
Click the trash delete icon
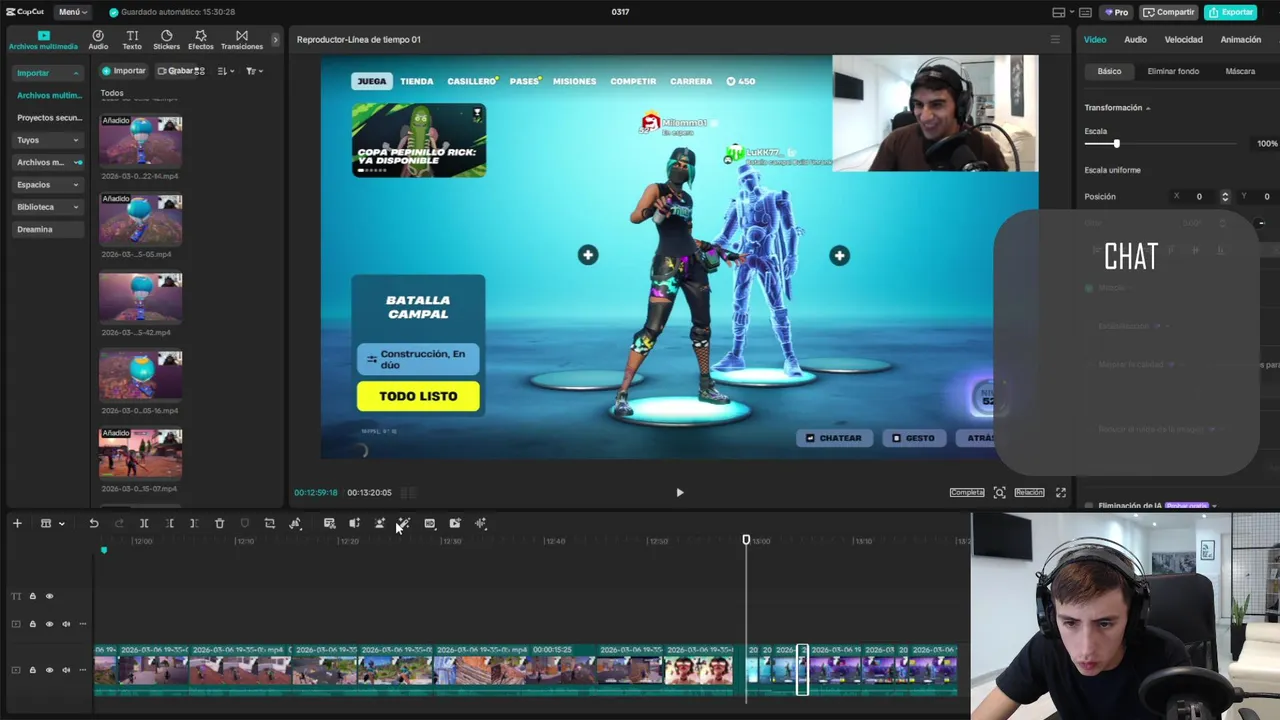pos(219,523)
